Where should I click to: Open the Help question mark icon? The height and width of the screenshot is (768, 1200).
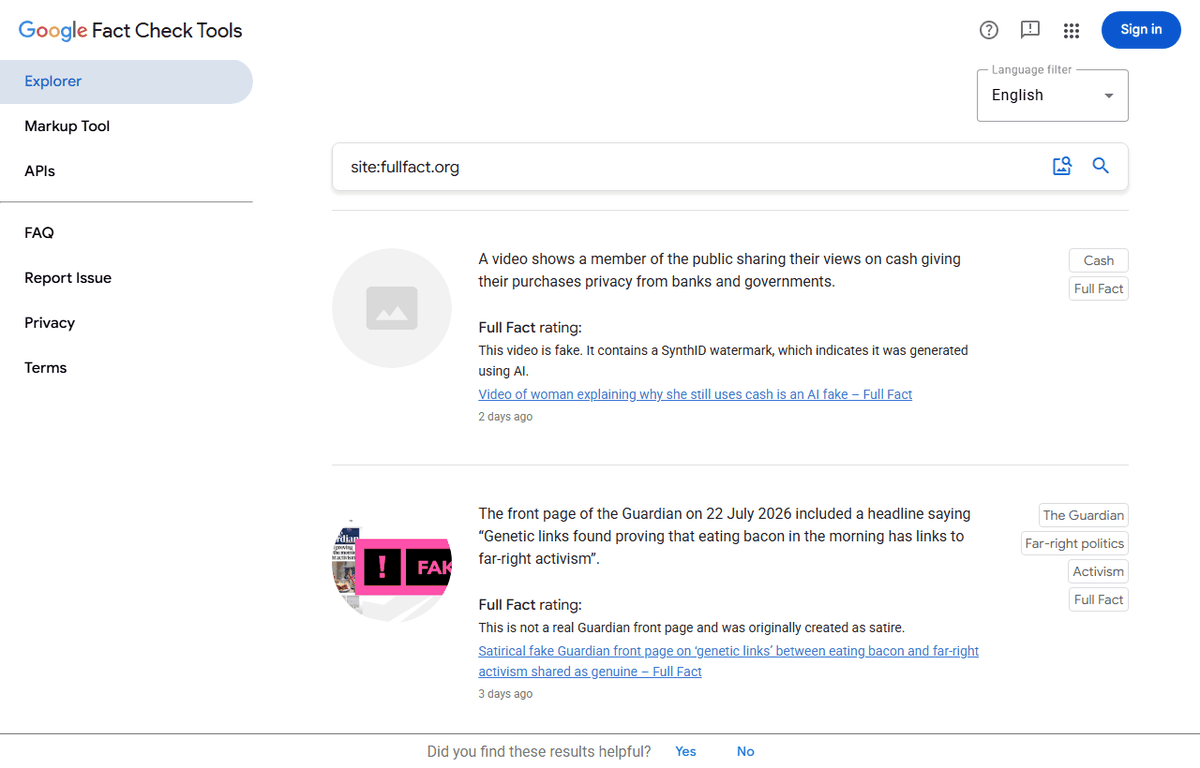989,30
